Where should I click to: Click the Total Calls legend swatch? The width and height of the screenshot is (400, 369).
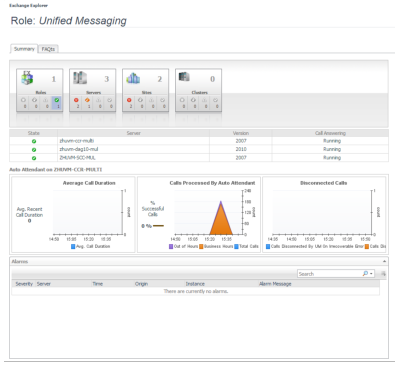click(x=236, y=246)
